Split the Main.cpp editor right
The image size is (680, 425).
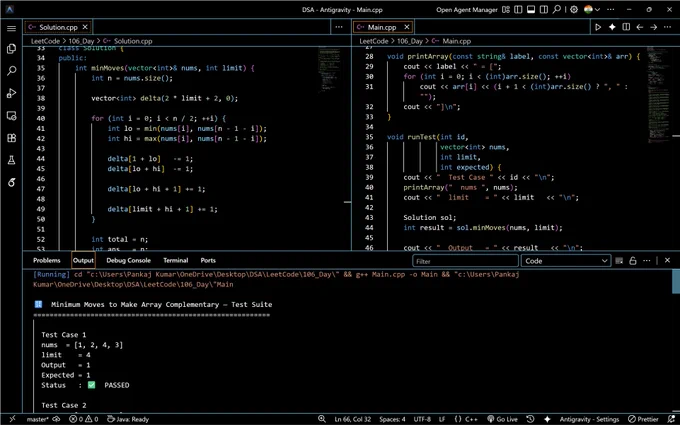(626, 27)
